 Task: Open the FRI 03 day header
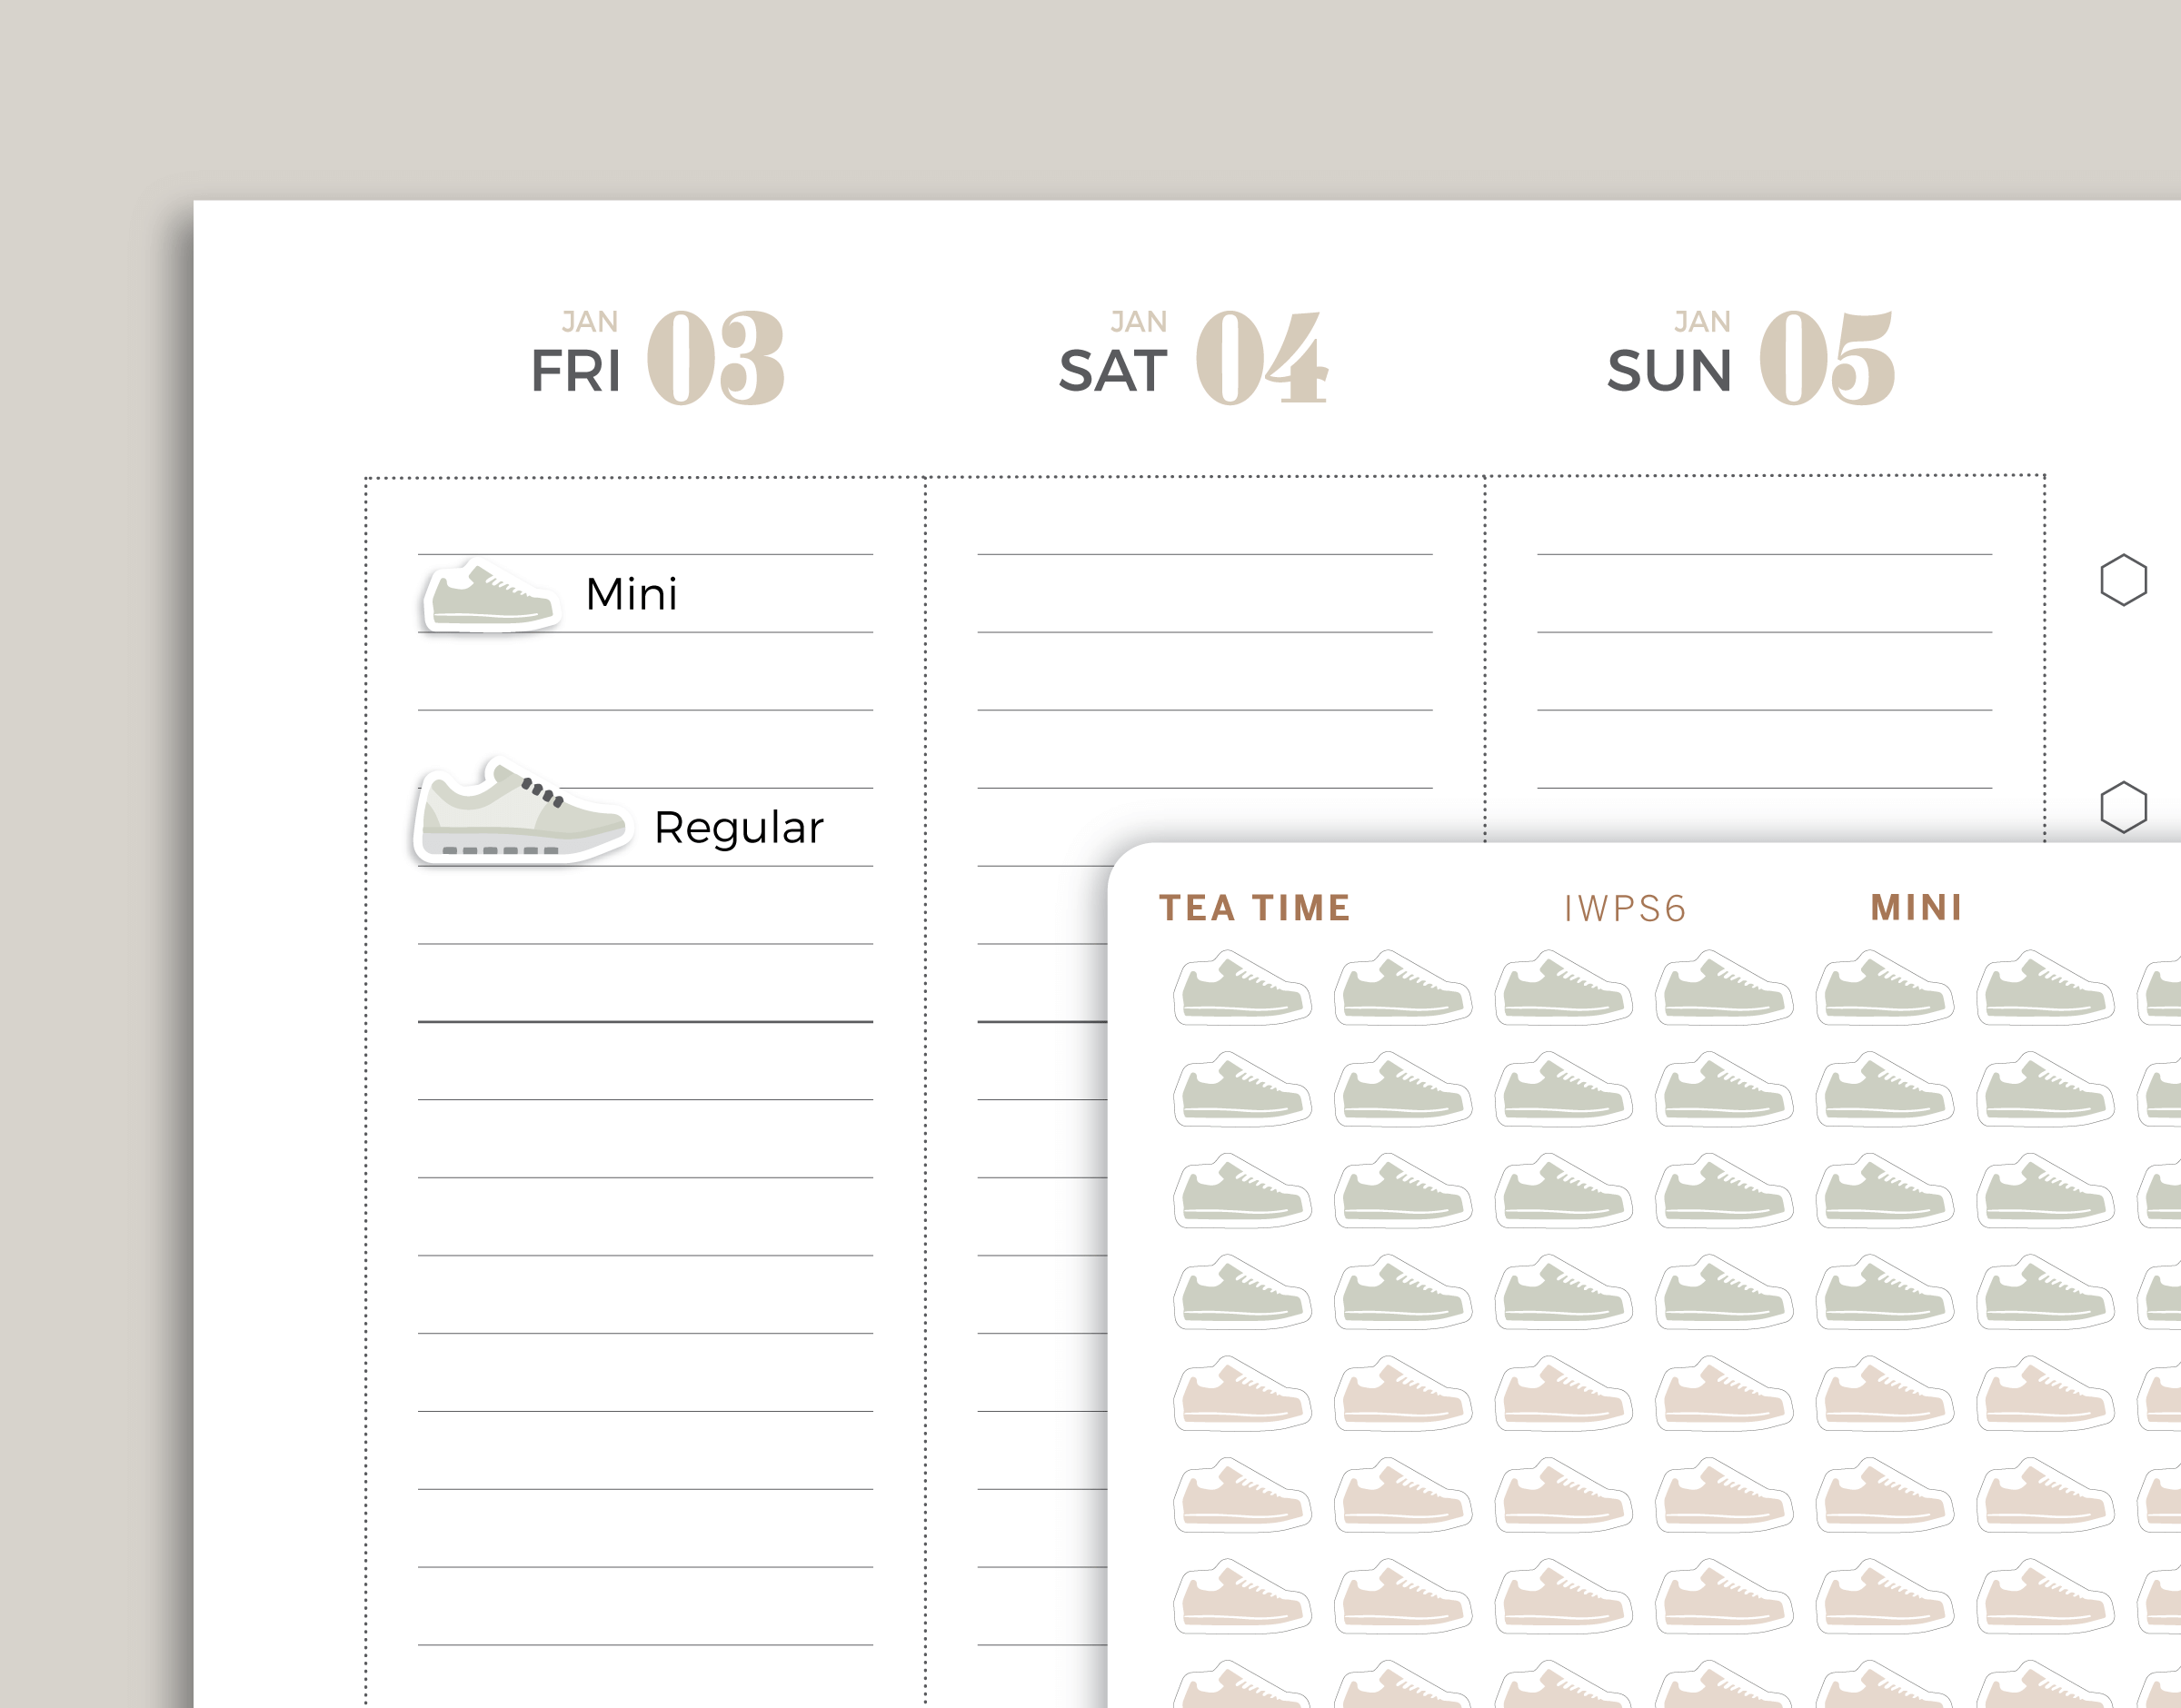(657, 358)
